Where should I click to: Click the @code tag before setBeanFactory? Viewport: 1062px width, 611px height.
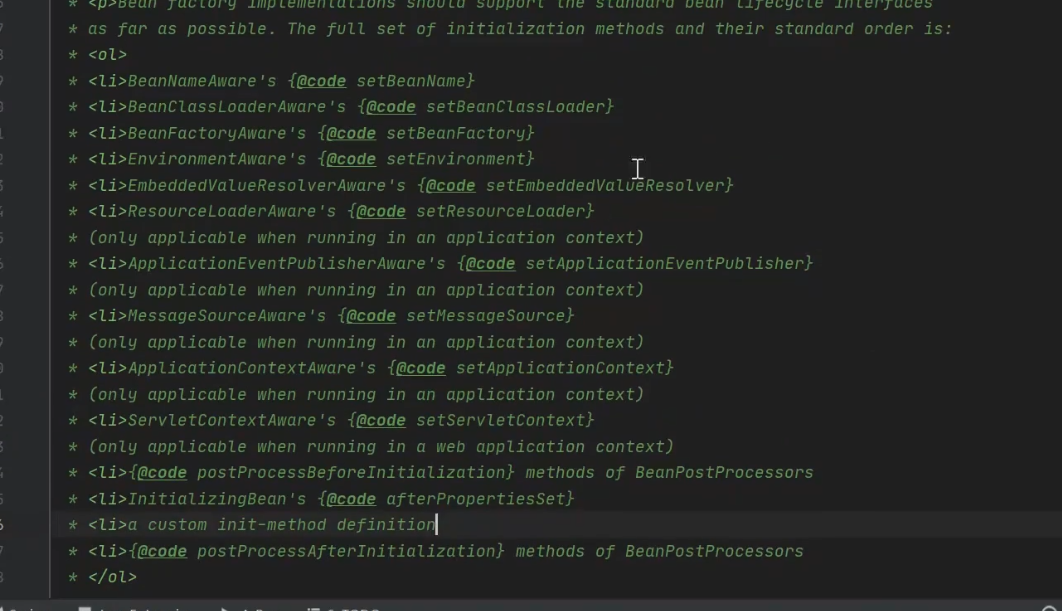click(352, 133)
